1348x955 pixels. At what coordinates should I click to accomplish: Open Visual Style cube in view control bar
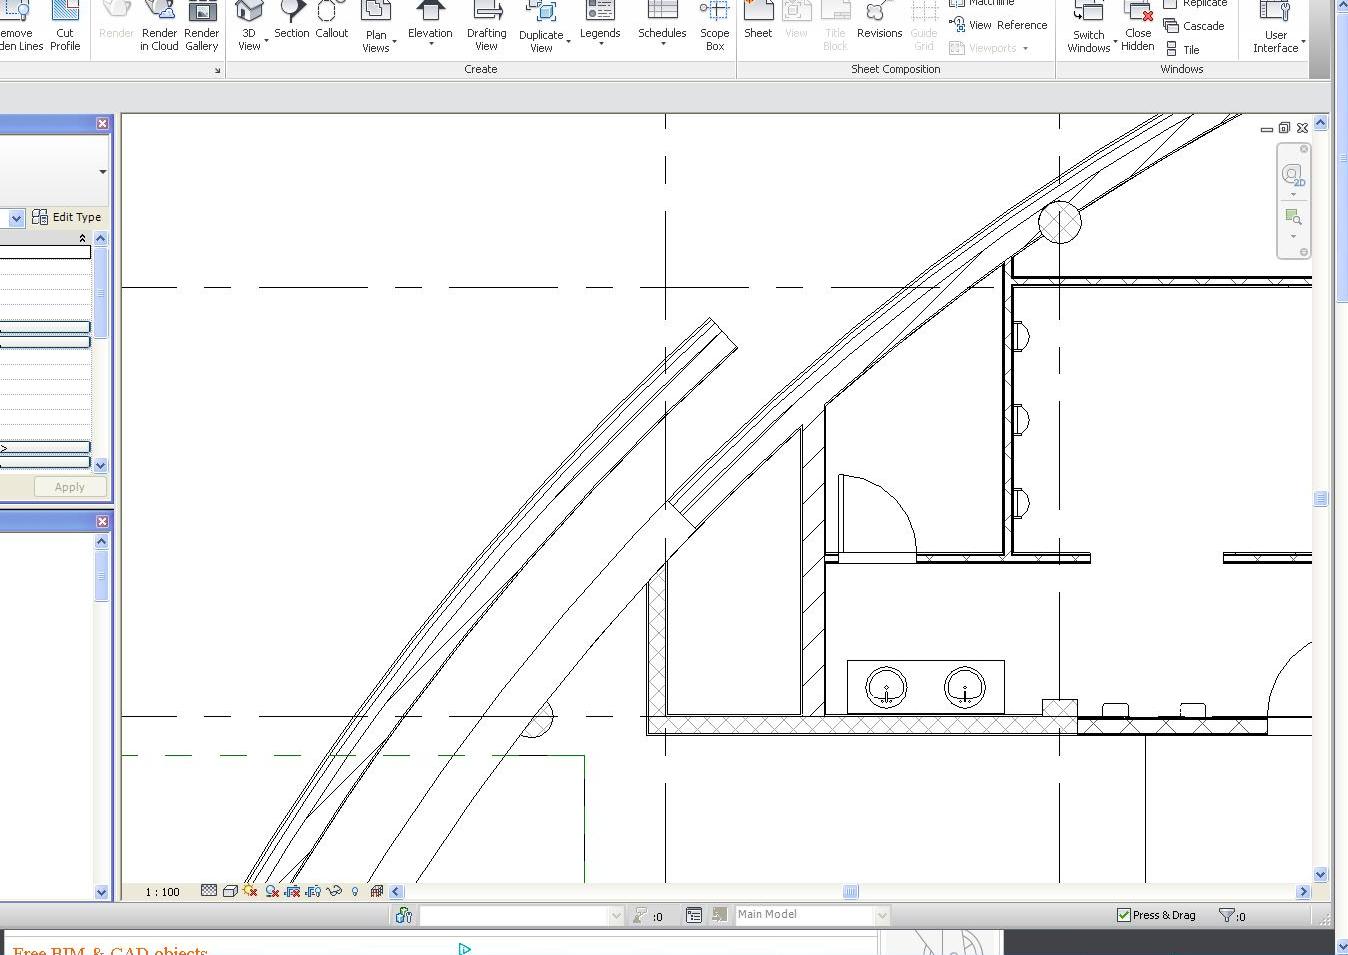[230, 891]
